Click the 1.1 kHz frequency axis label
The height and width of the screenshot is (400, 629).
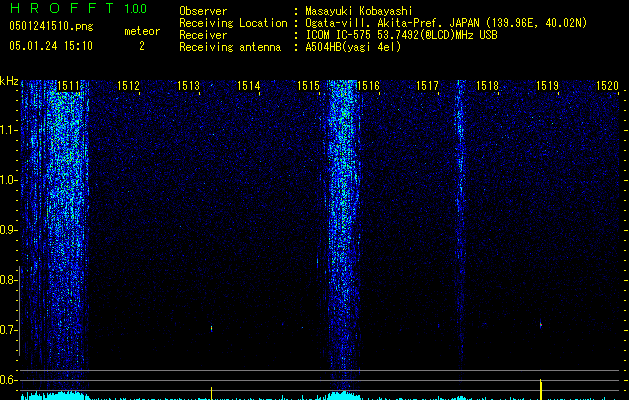9,130
